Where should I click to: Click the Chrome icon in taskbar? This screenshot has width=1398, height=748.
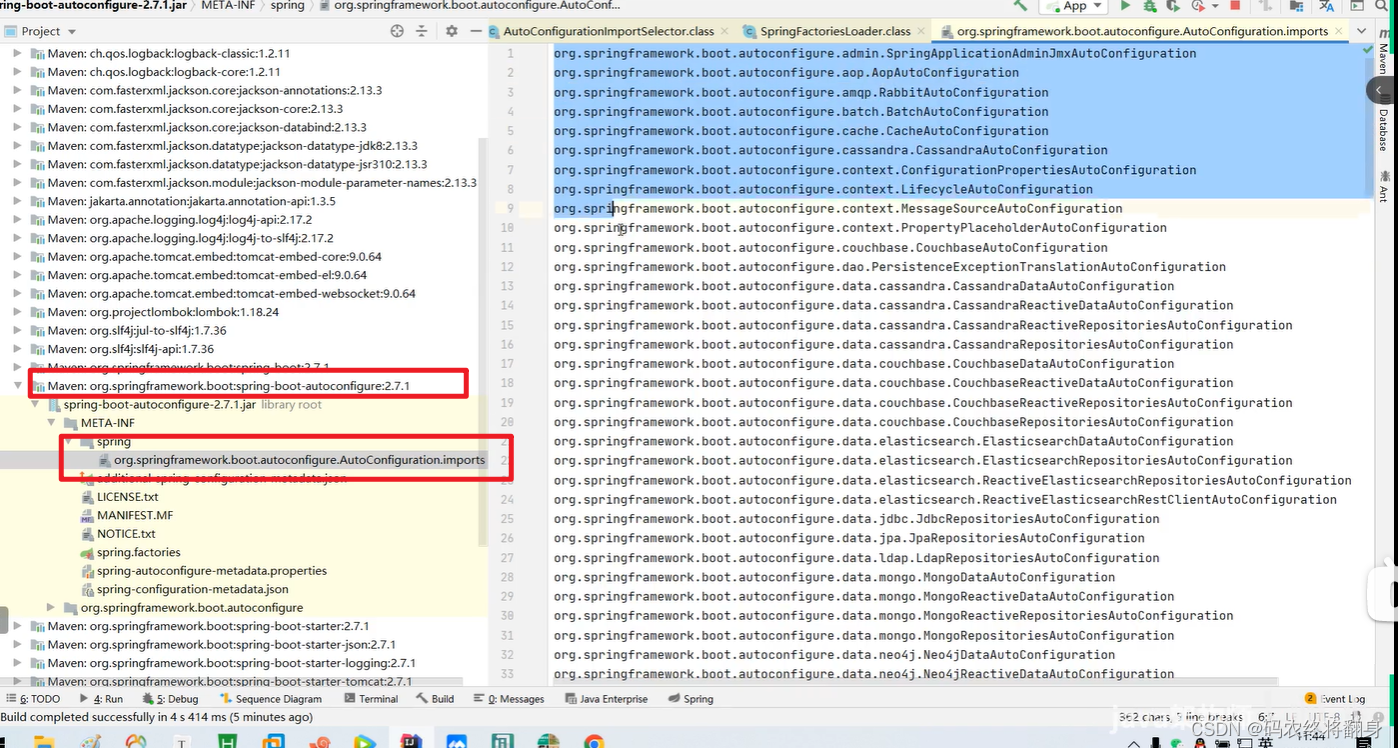click(594, 741)
